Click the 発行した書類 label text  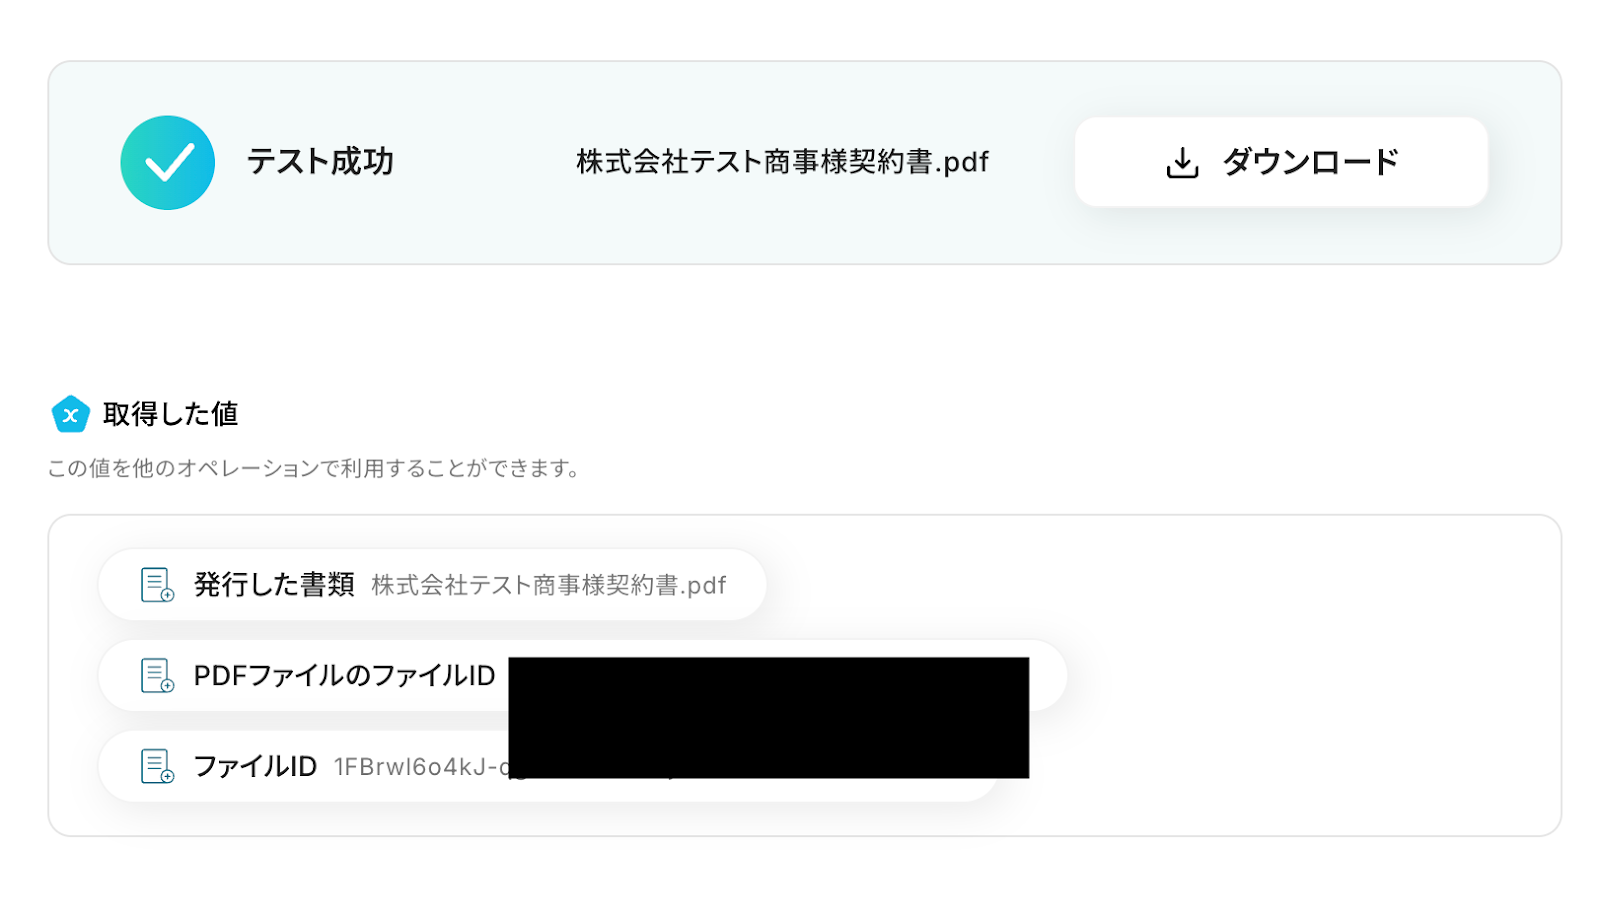(274, 585)
